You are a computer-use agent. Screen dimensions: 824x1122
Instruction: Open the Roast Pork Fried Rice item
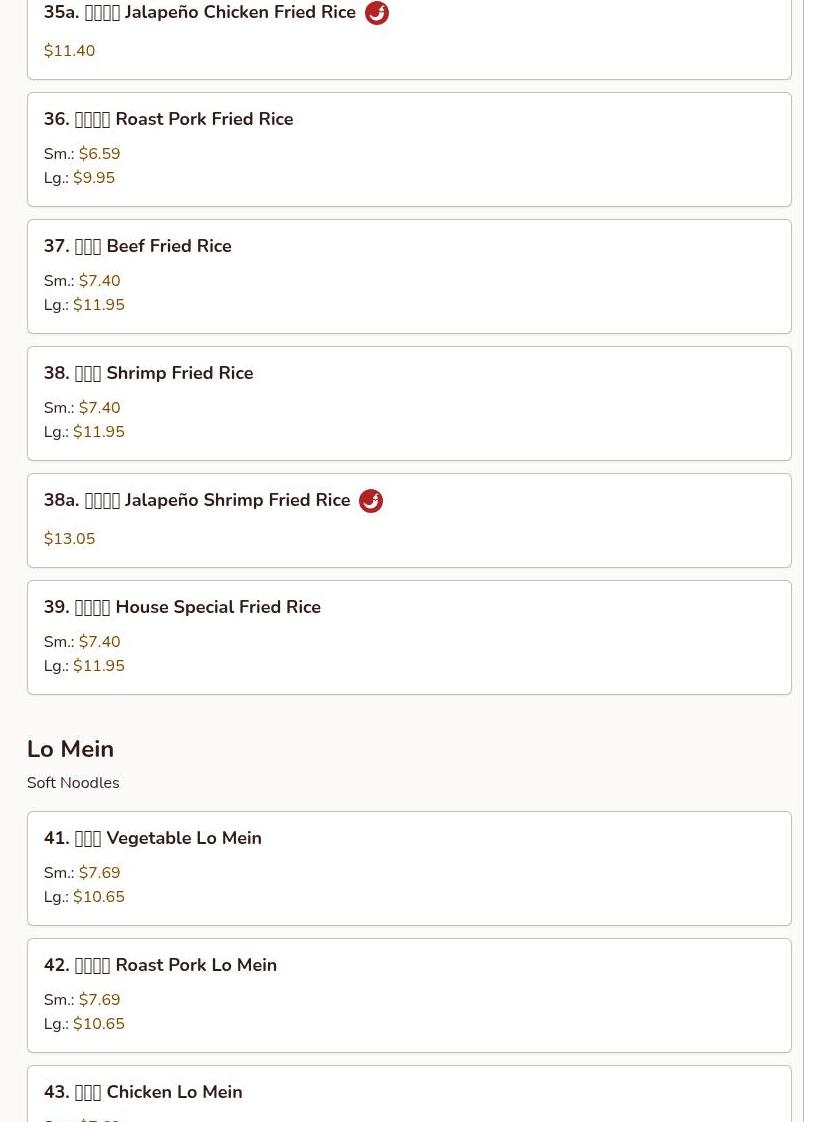point(168,119)
